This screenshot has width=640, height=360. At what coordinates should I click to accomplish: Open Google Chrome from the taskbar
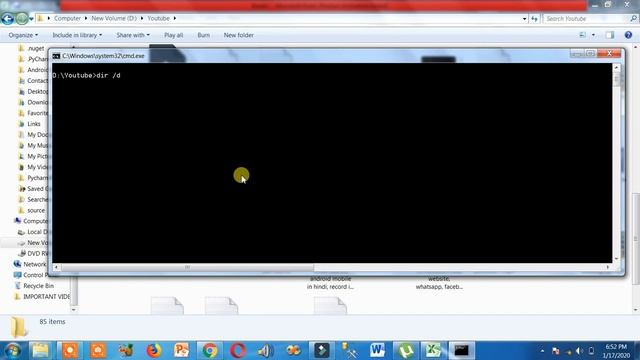[x=209, y=351]
